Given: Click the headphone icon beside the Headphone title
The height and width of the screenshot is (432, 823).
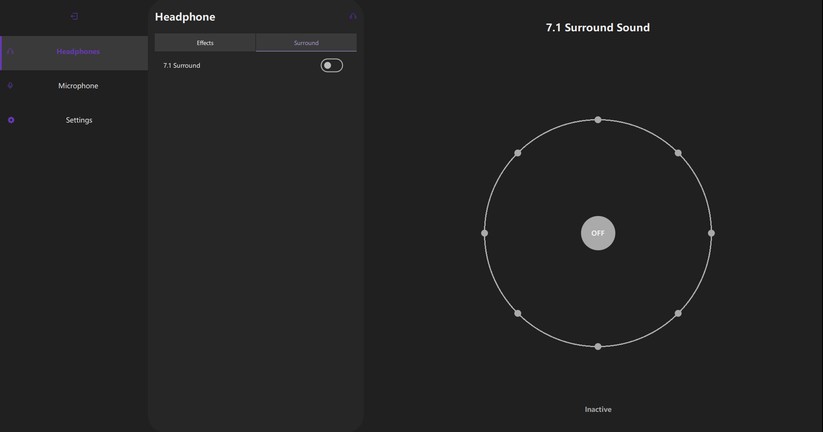Looking at the screenshot, I should coord(353,16).
